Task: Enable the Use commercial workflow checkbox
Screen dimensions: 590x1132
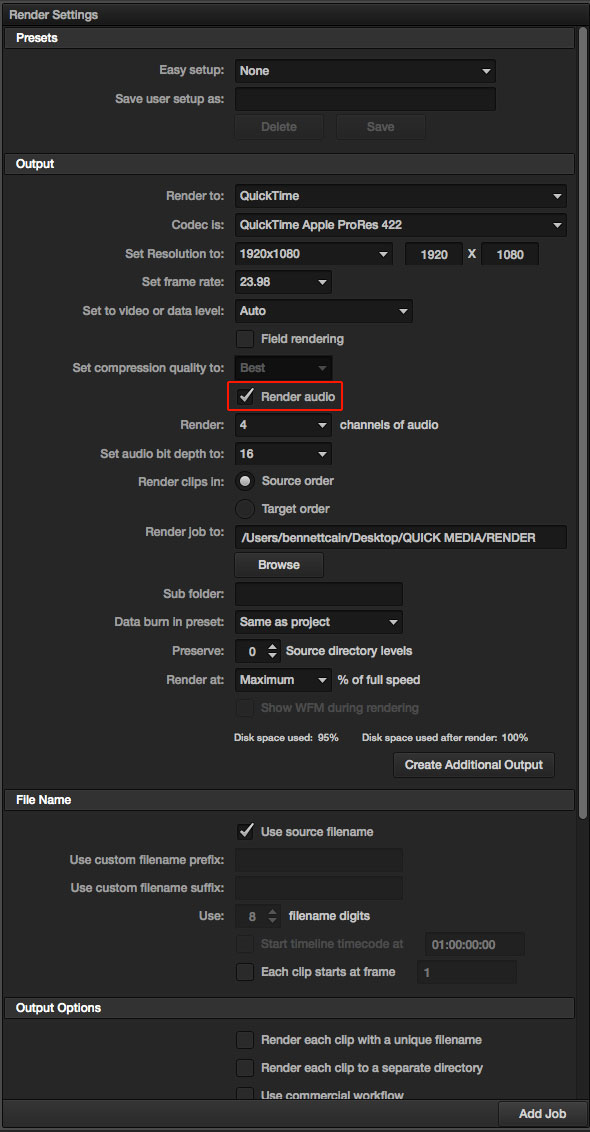Action: point(246,1094)
